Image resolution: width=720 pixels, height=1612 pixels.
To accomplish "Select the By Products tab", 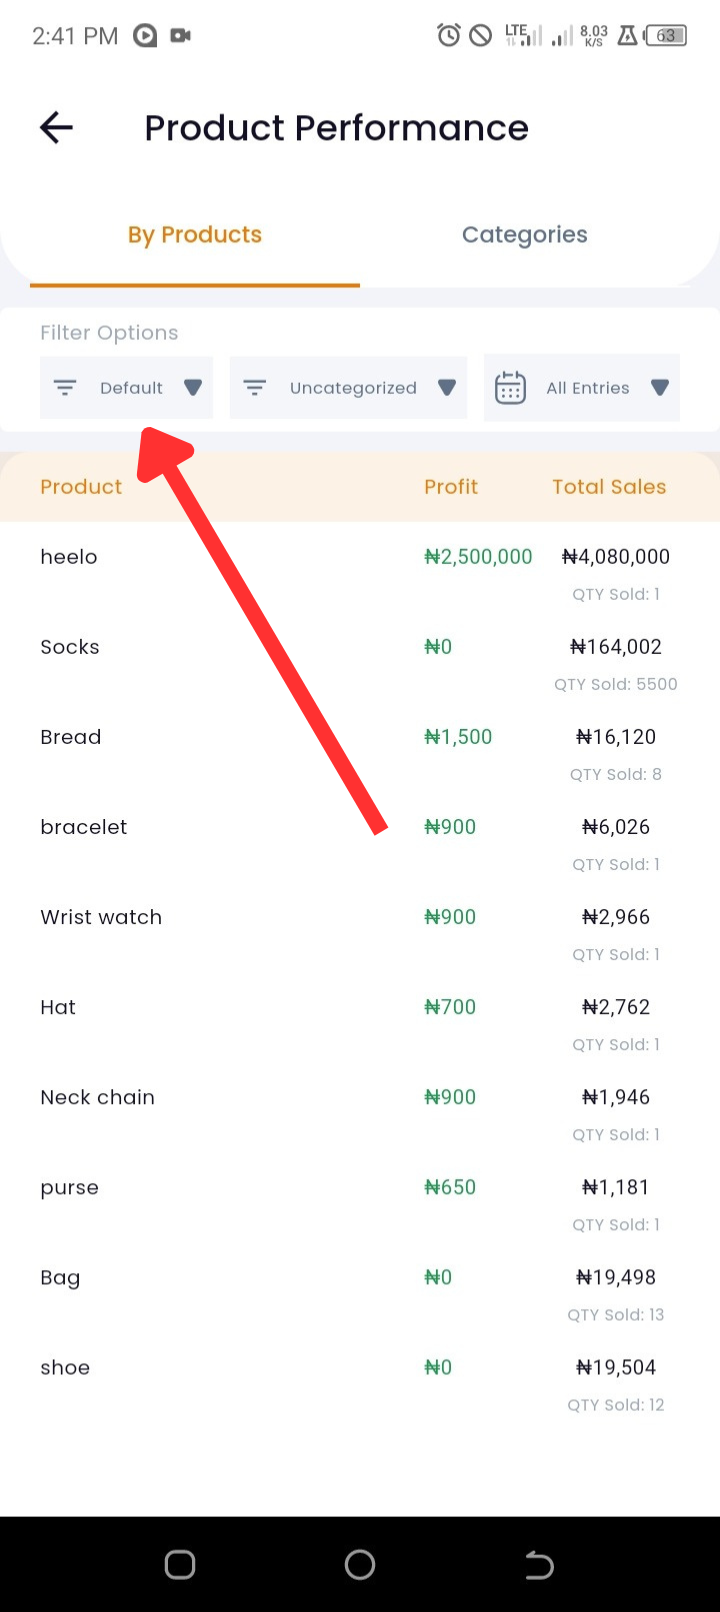I will (195, 235).
